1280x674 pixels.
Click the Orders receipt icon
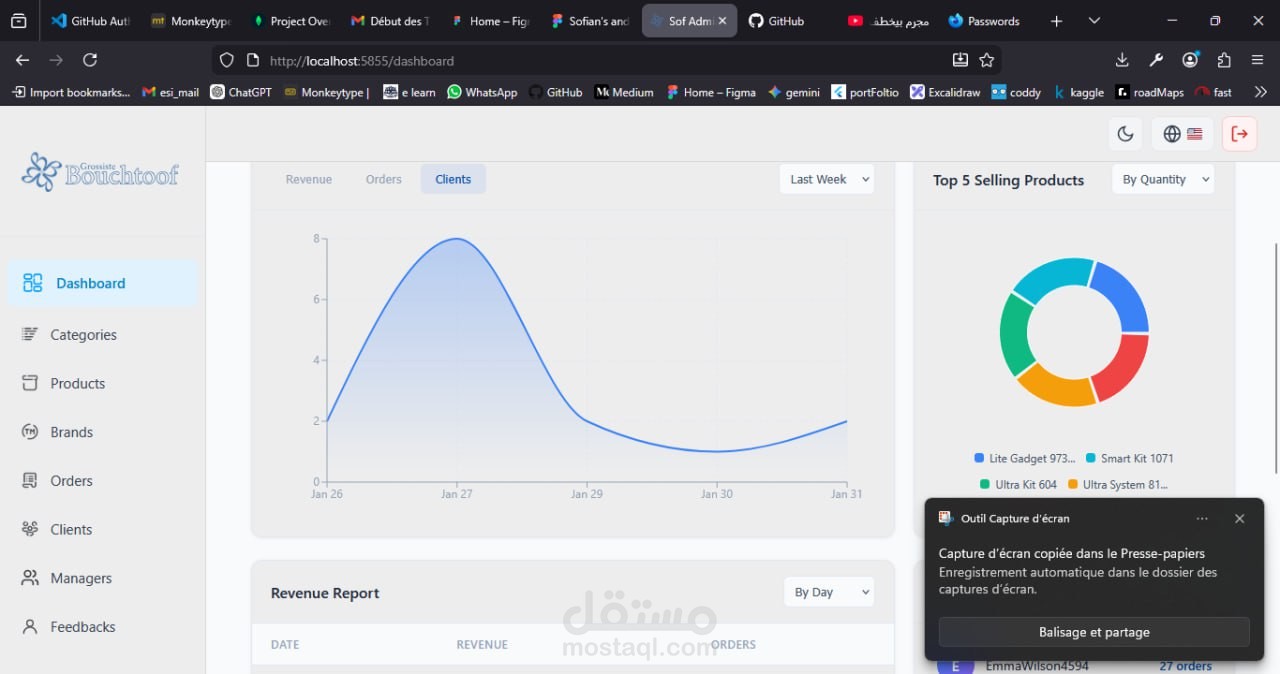coord(30,480)
